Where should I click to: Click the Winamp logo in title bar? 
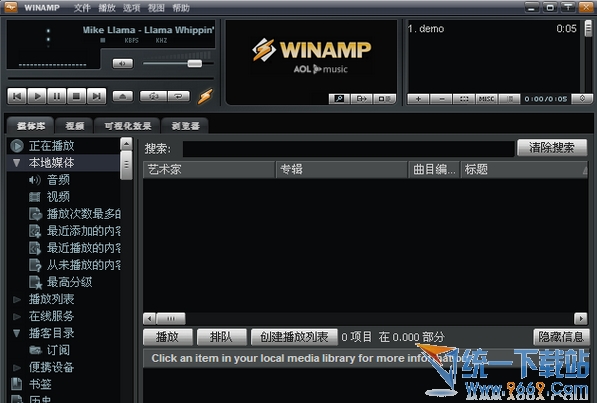(11, 7)
